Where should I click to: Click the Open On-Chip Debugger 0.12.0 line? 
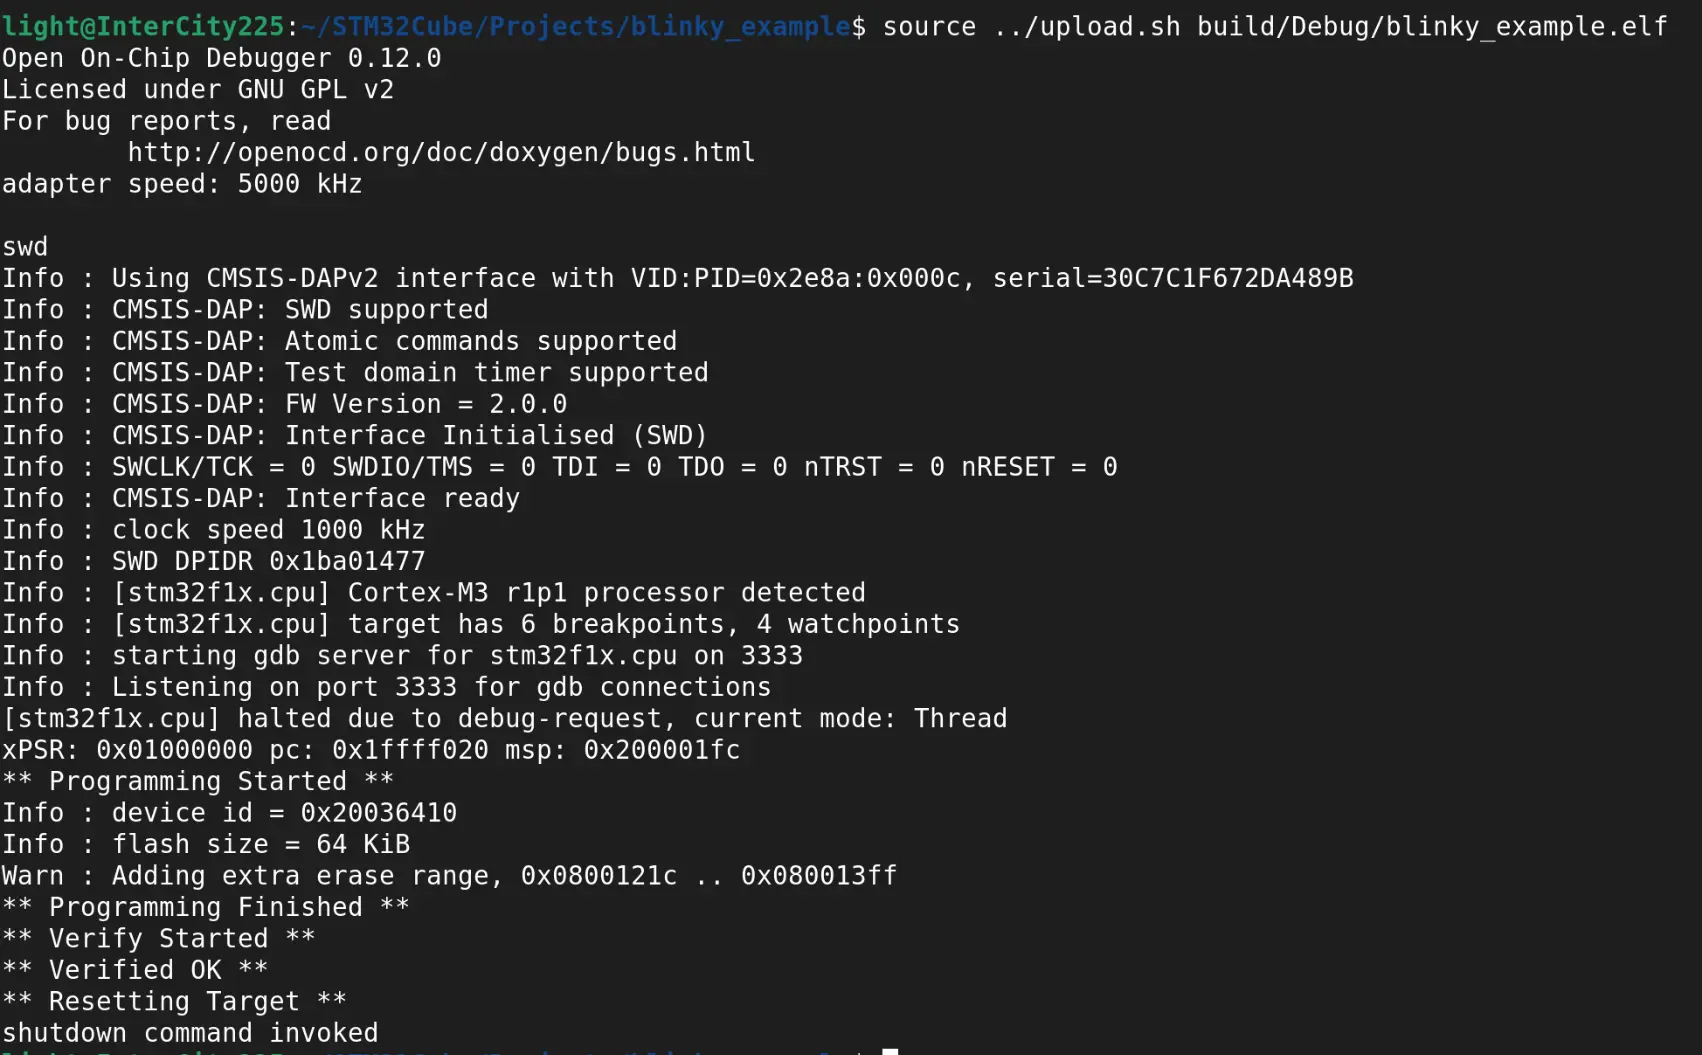(x=221, y=58)
